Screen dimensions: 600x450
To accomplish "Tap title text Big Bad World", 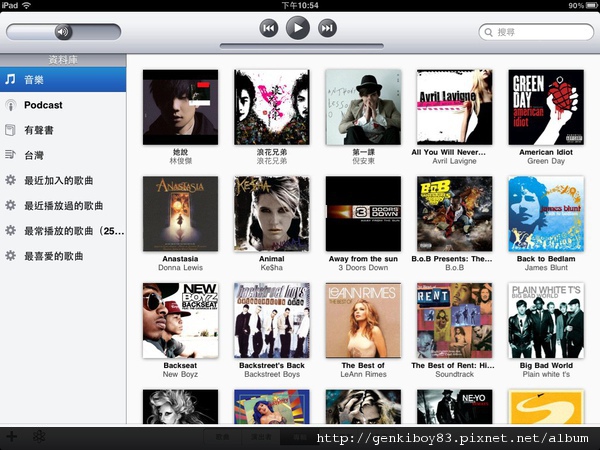I will pos(546,365).
